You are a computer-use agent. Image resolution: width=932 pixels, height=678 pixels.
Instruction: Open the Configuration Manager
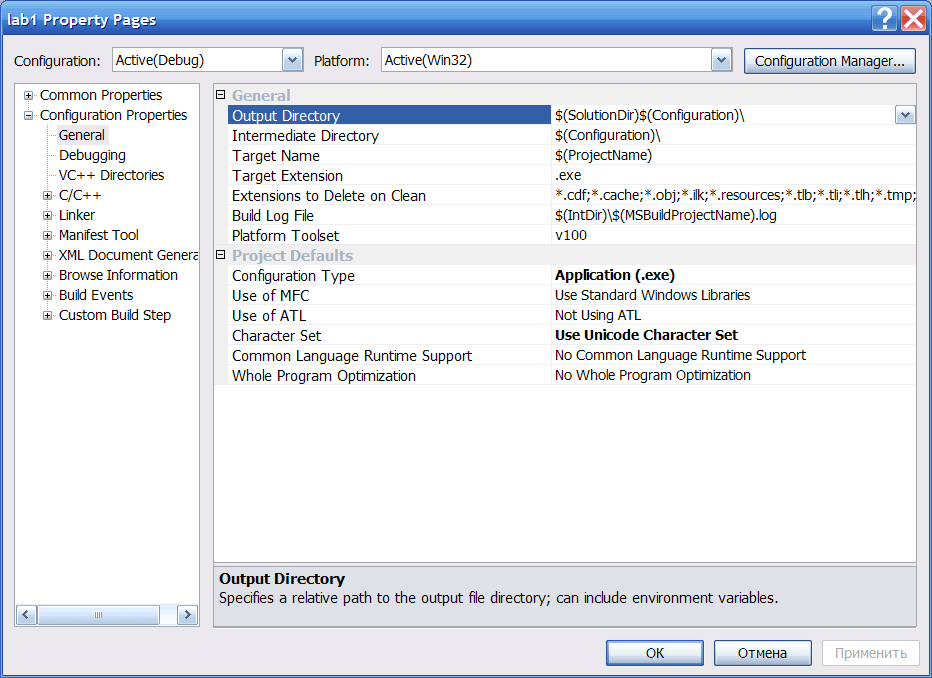pyautogui.click(x=829, y=61)
